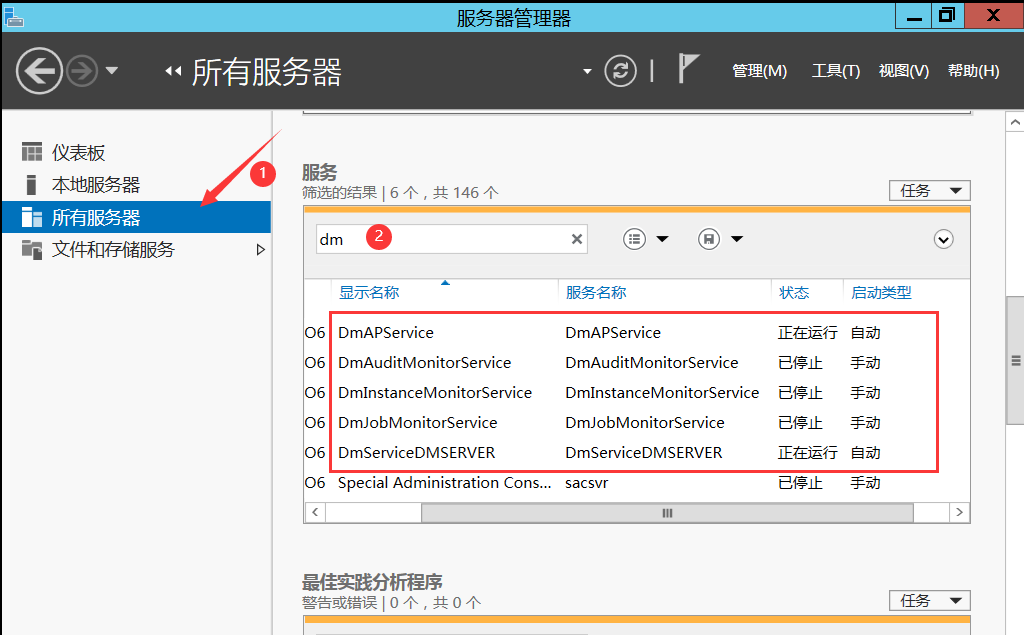This screenshot has height=635, width=1024.
Task: Select 所有服务器 in the sidebar
Action: pos(136,217)
